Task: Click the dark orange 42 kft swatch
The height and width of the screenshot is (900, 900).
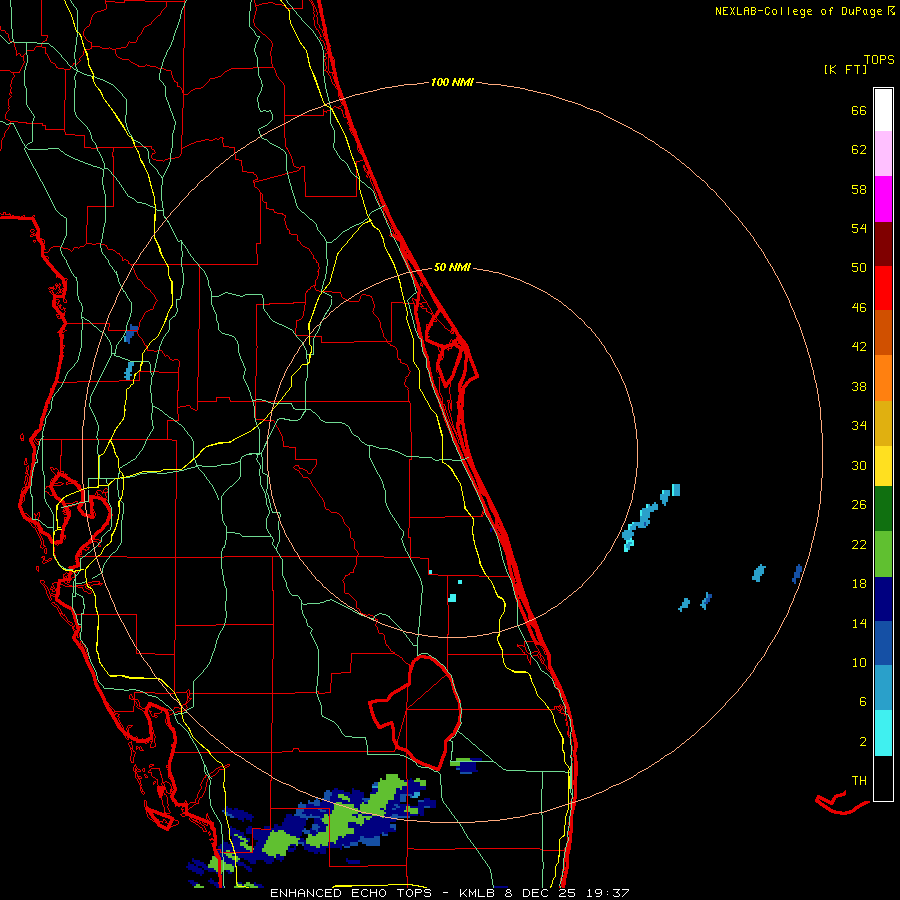Action: coord(883,332)
